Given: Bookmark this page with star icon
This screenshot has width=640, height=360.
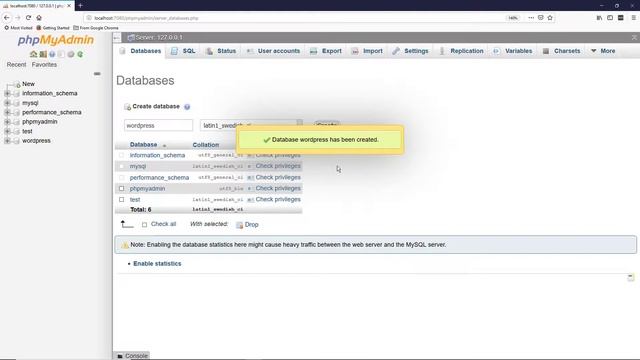Looking at the screenshot, I should [550, 18].
